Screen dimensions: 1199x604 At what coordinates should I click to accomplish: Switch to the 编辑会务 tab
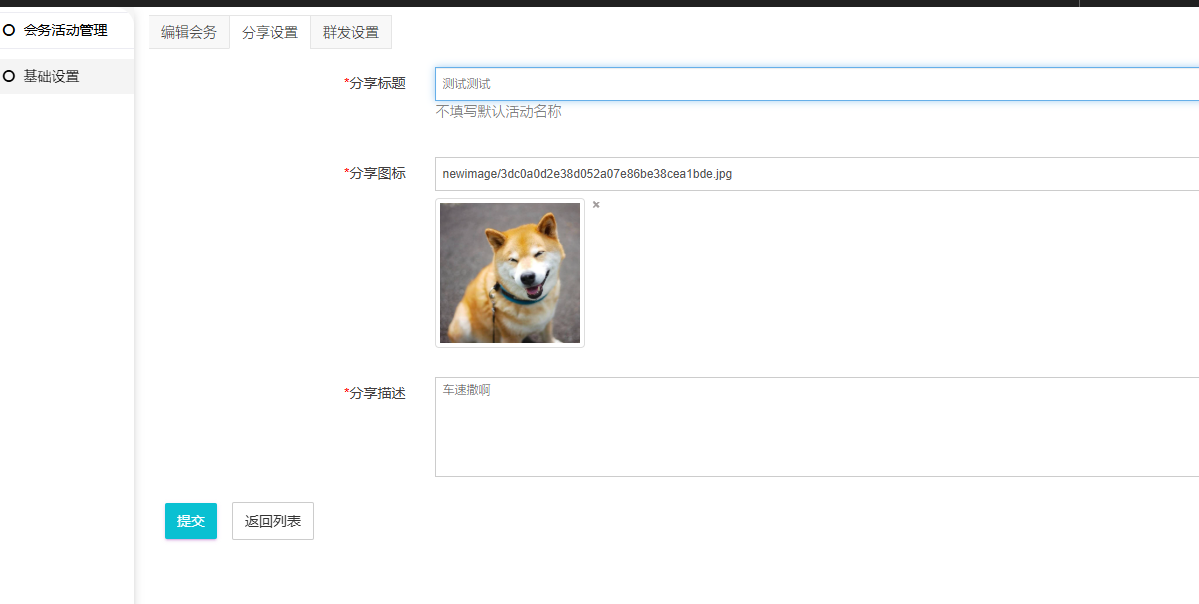(x=189, y=32)
